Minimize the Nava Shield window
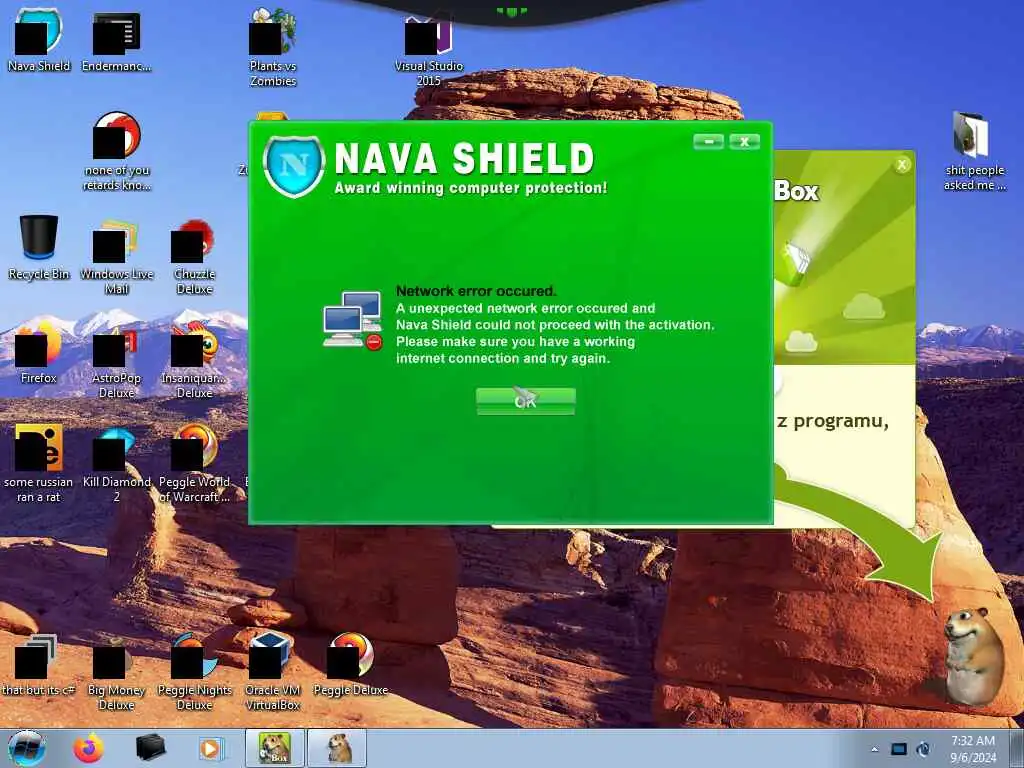This screenshot has height=768, width=1024. pyautogui.click(x=709, y=142)
